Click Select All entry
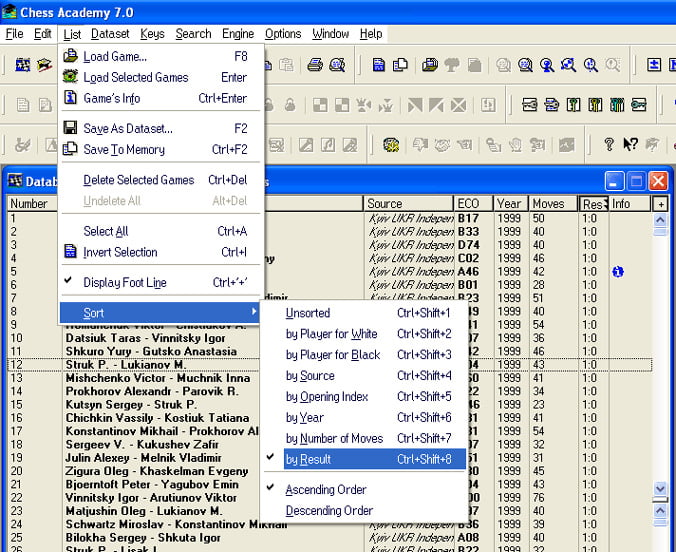This screenshot has height=552, width=676. [160, 231]
